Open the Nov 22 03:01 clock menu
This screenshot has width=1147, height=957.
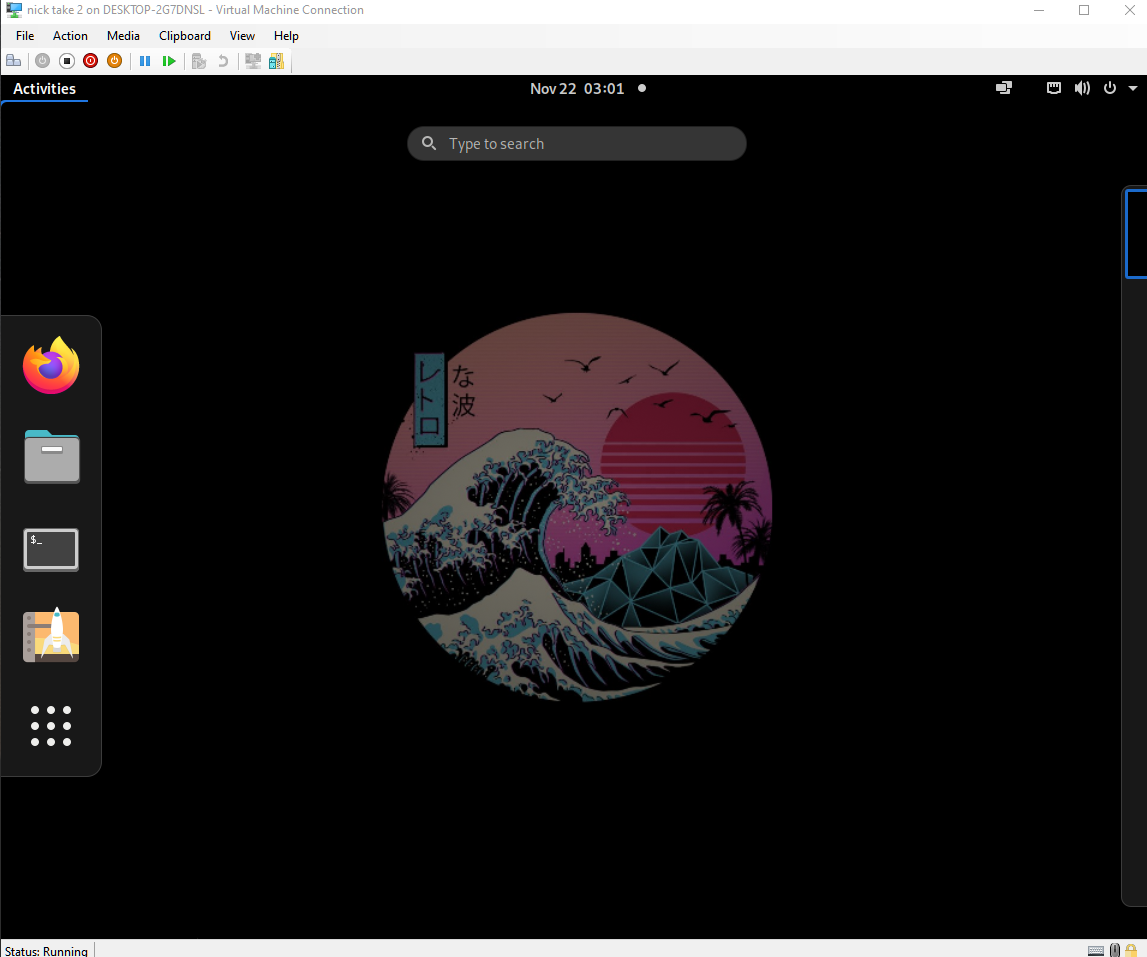tap(577, 89)
